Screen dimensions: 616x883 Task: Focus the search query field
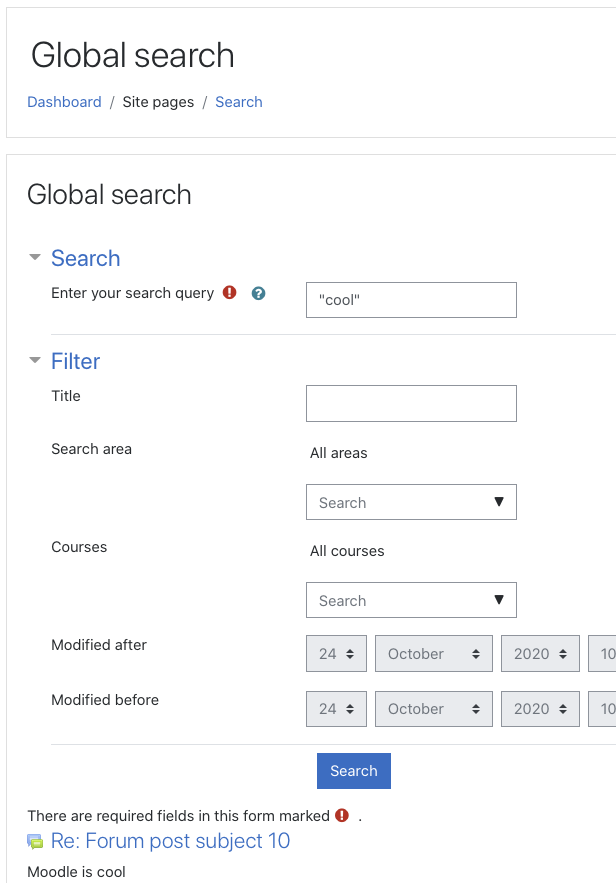tap(411, 300)
